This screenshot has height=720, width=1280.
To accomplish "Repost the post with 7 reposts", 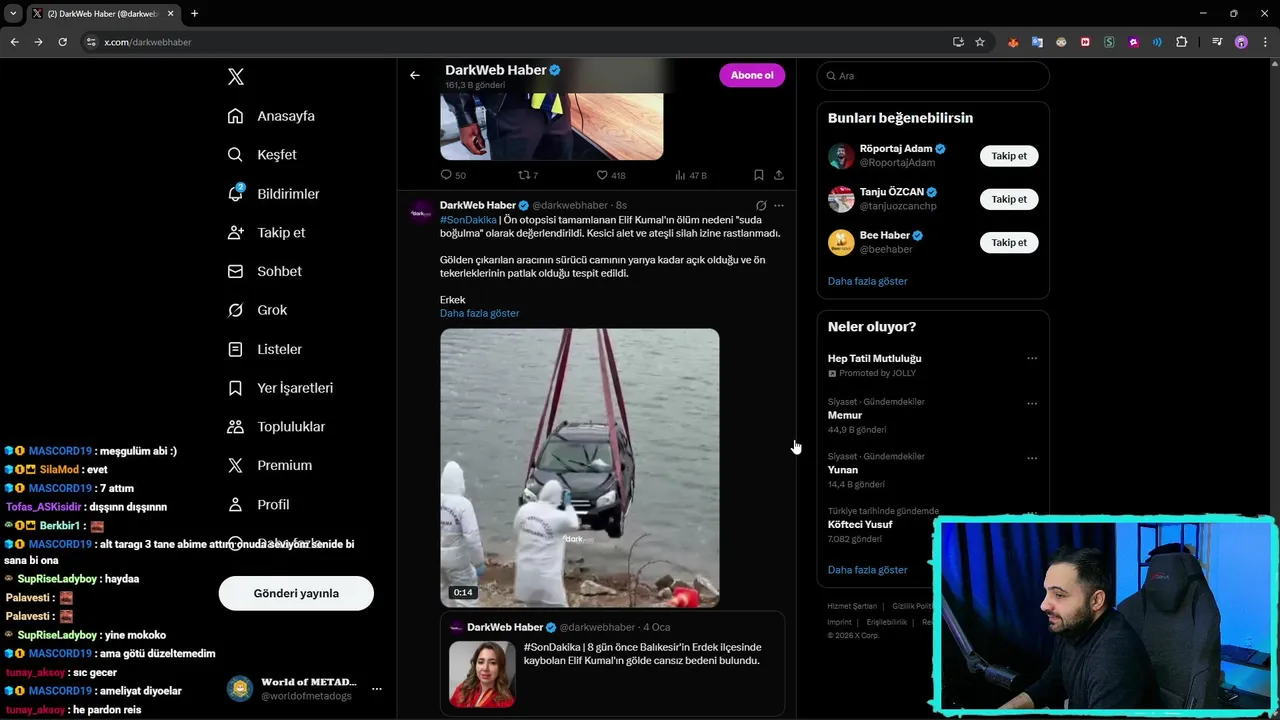I will click(x=528, y=175).
